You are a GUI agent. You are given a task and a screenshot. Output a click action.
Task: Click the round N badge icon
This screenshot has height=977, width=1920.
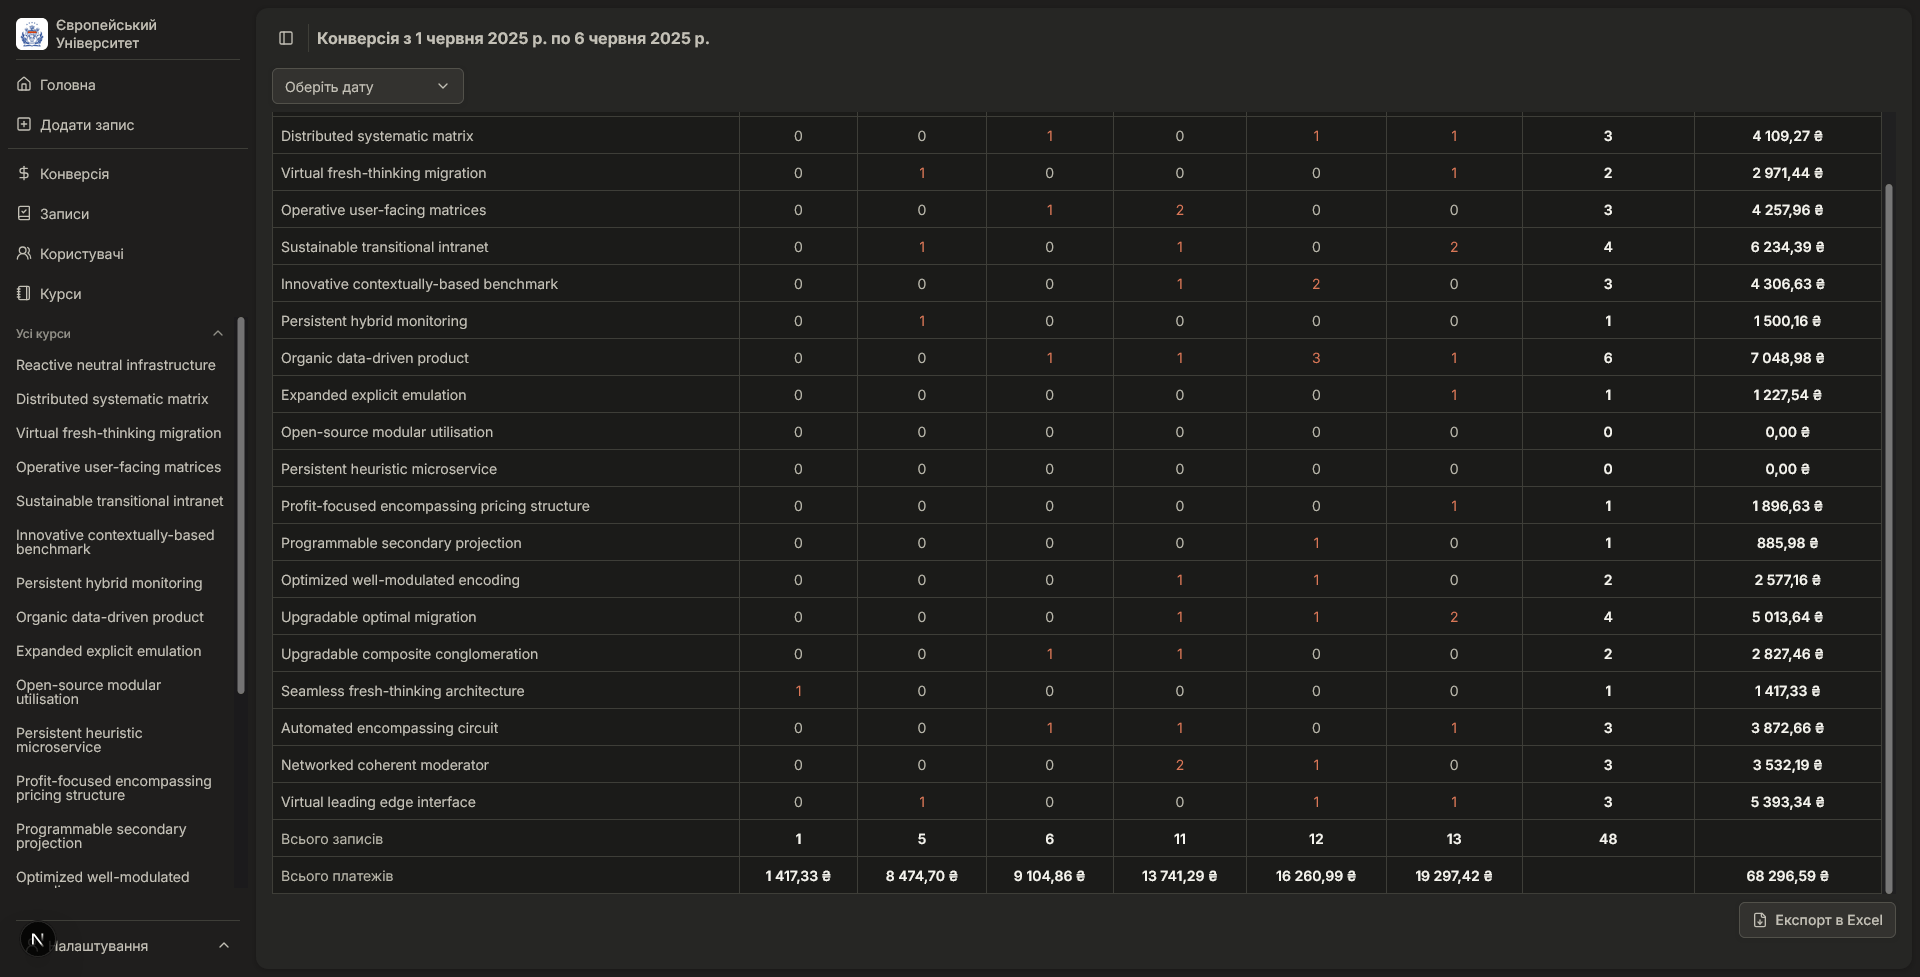(x=37, y=940)
